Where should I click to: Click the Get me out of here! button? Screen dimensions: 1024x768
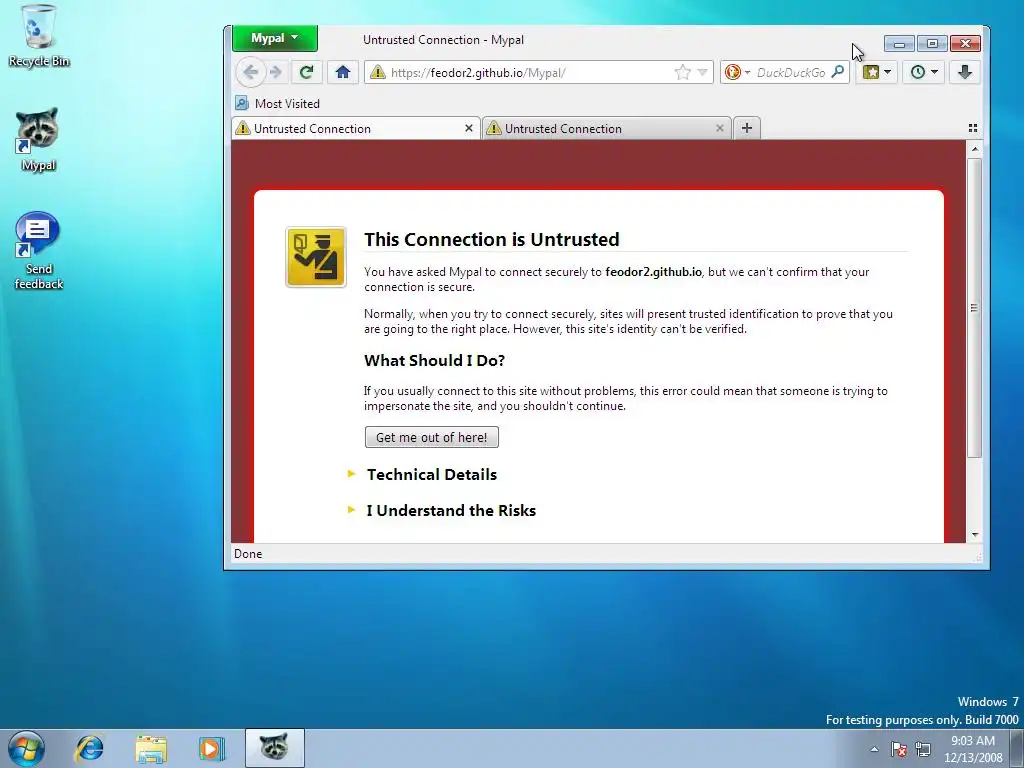coord(432,438)
